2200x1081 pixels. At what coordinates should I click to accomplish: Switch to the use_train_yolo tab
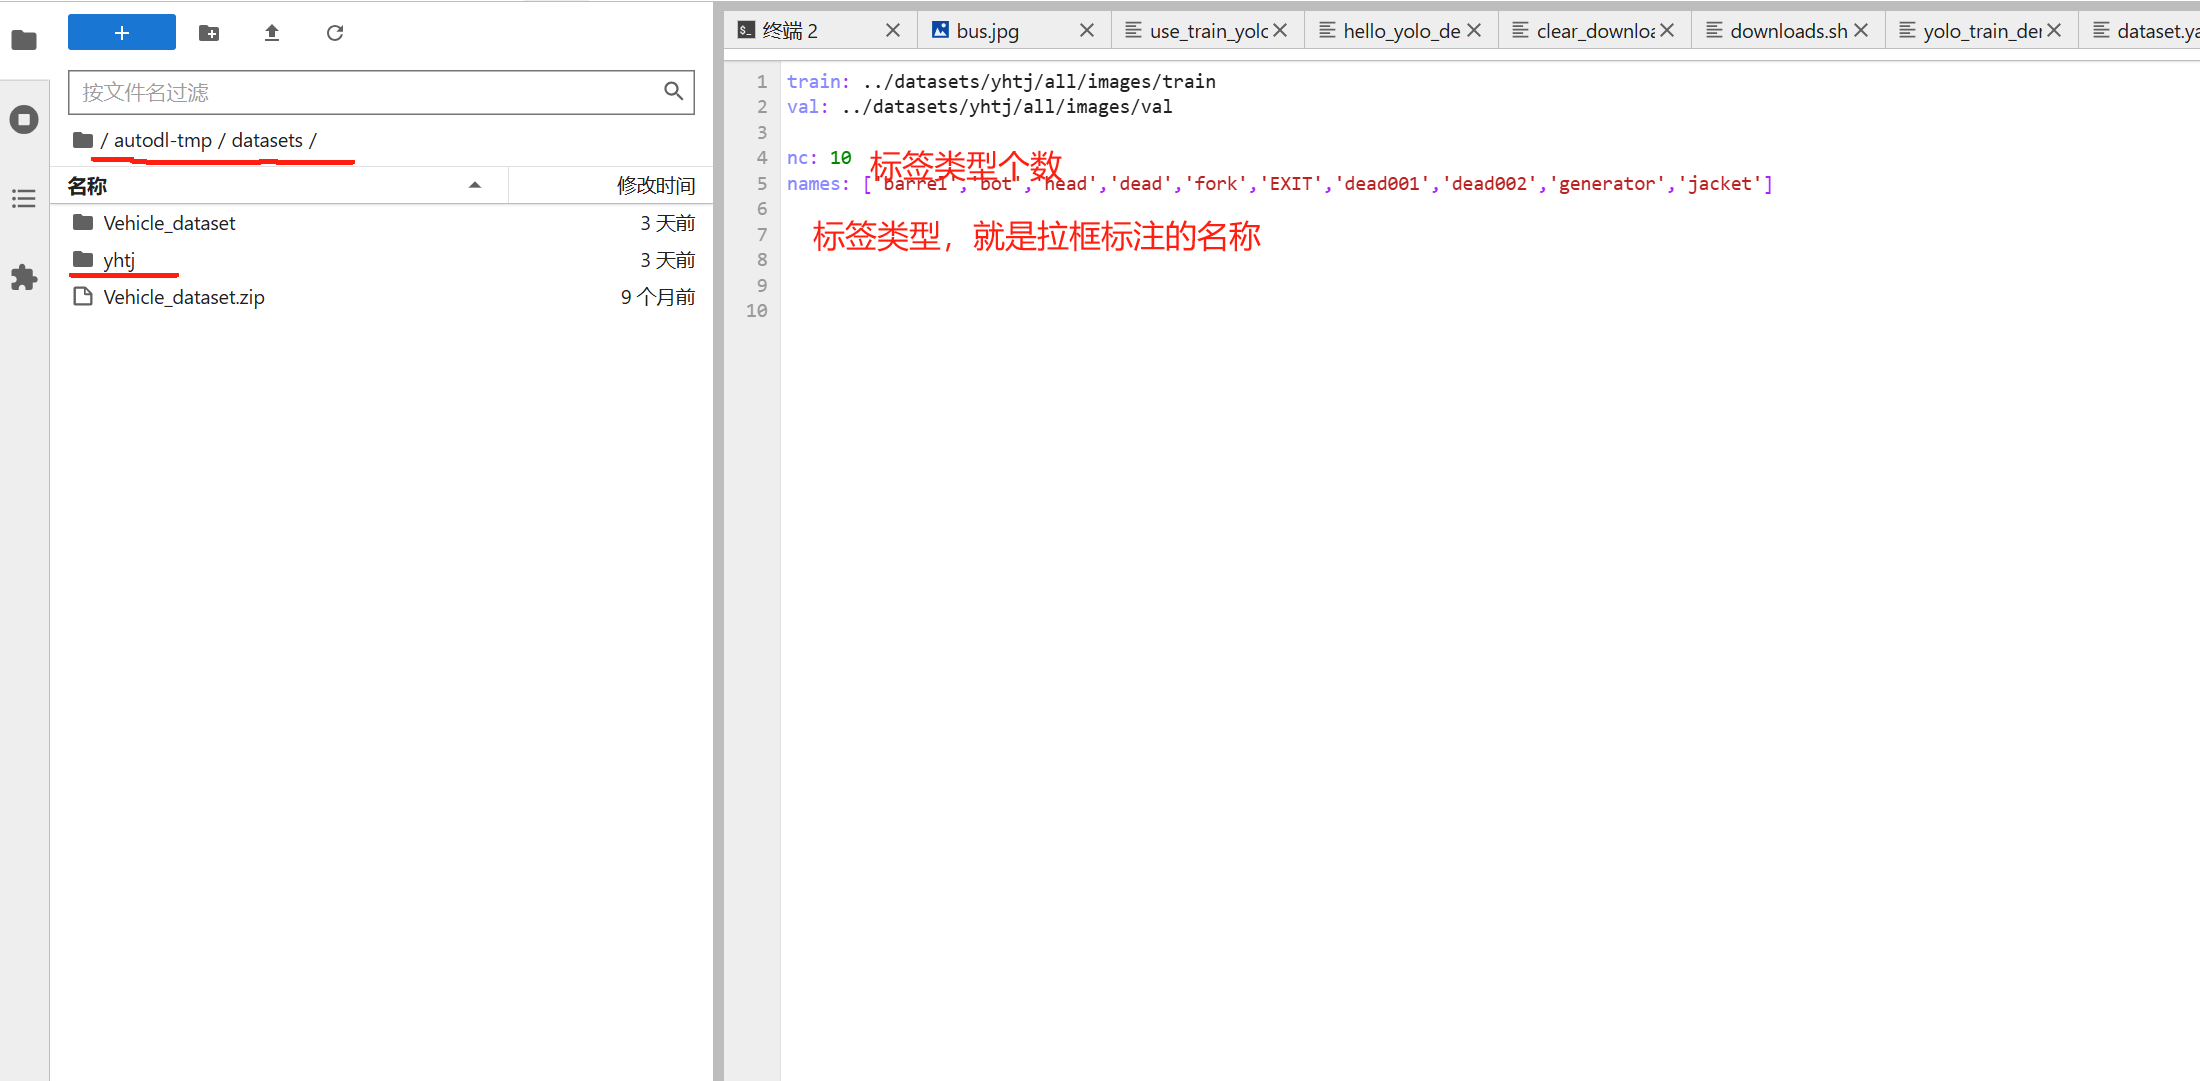point(1207,31)
